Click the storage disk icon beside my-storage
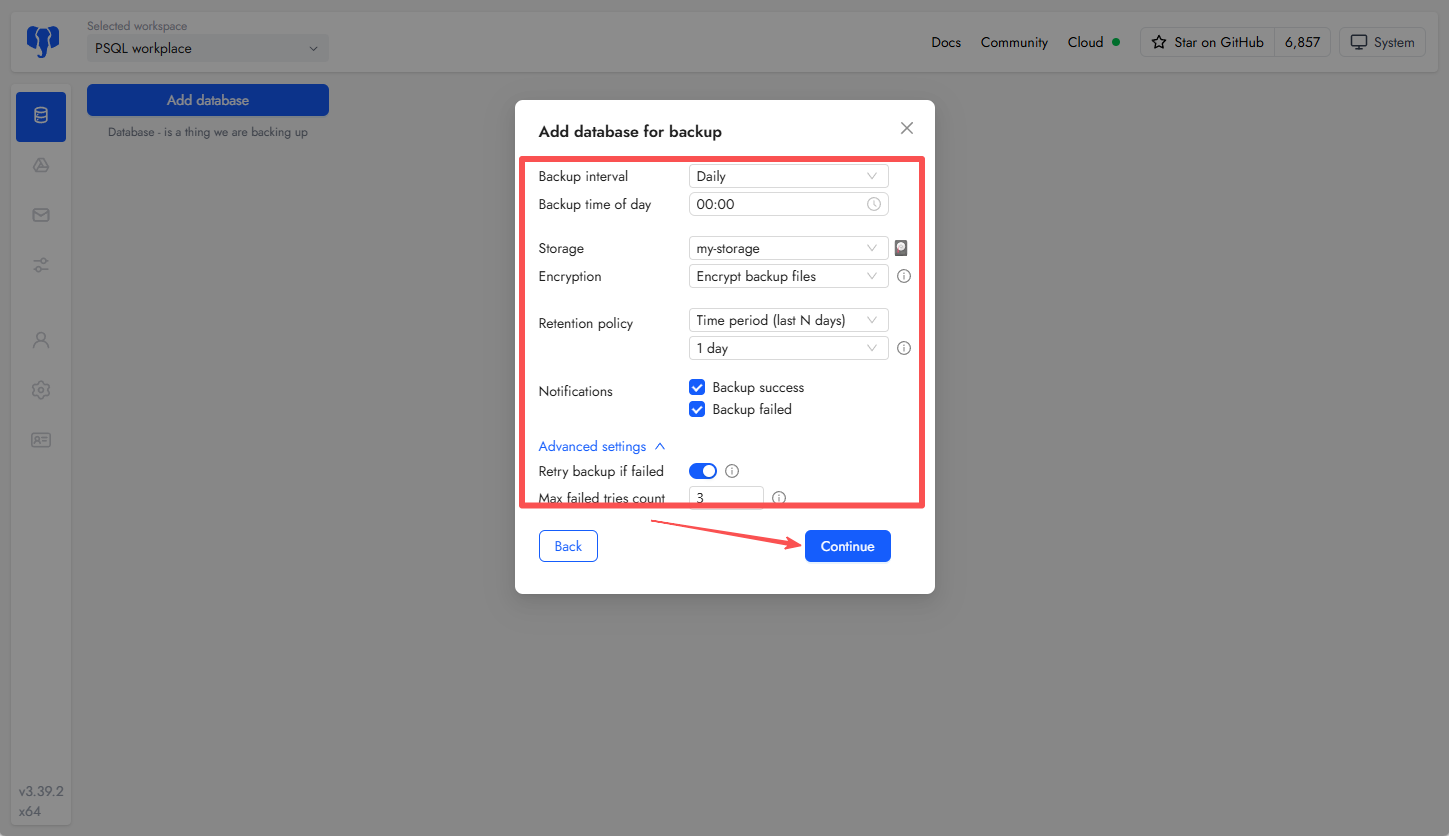This screenshot has width=1449, height=836. coord(901,248)
